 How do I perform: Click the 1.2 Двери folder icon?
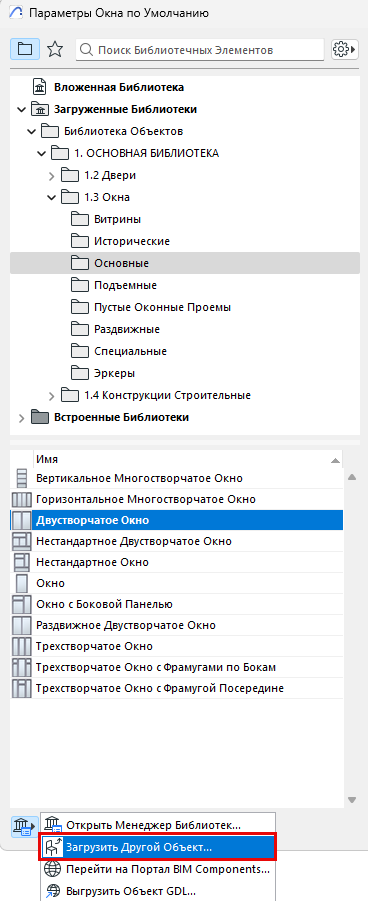[70, 175]
